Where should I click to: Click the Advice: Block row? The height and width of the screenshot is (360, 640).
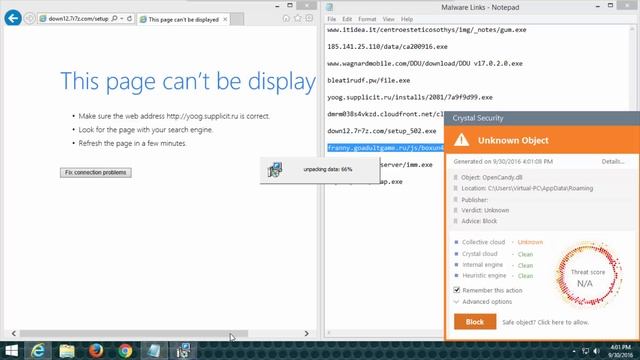tap(479, 221)
